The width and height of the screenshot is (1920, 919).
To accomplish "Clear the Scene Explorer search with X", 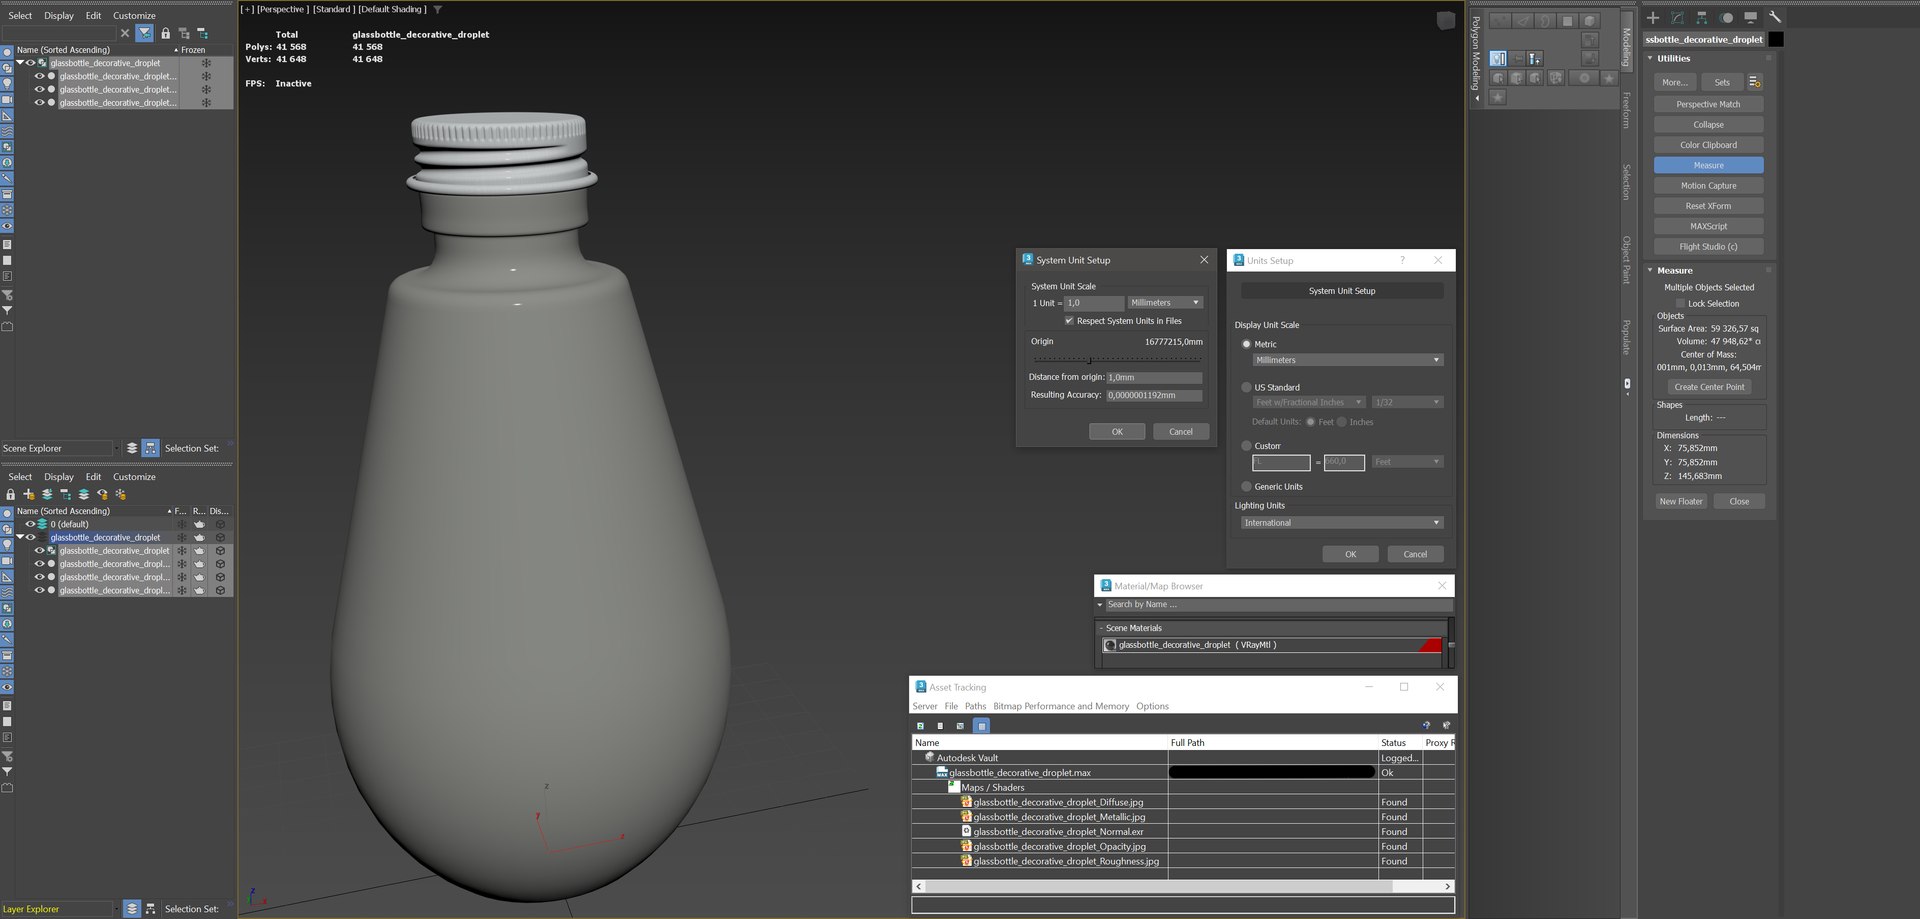I will coord(125,33).
